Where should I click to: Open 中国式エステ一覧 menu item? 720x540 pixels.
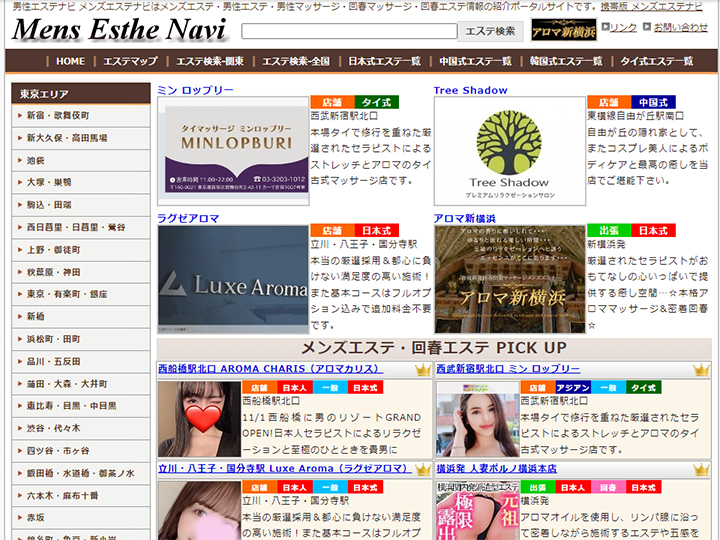point(475,61)
